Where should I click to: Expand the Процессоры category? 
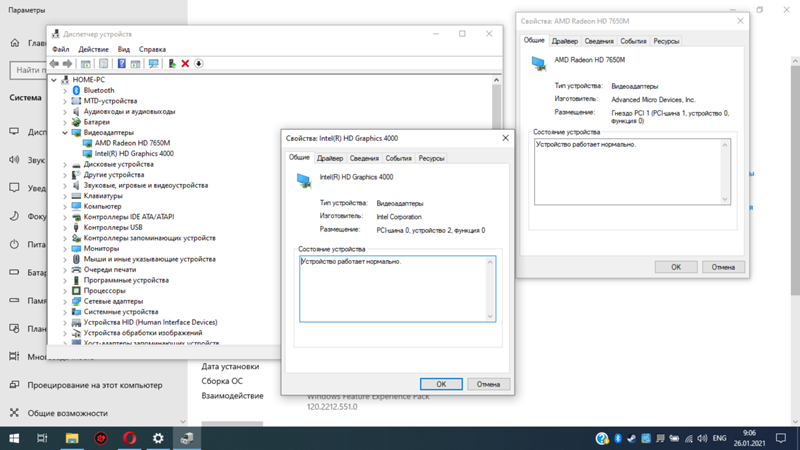pyautogui.click(x=65, y=291)
